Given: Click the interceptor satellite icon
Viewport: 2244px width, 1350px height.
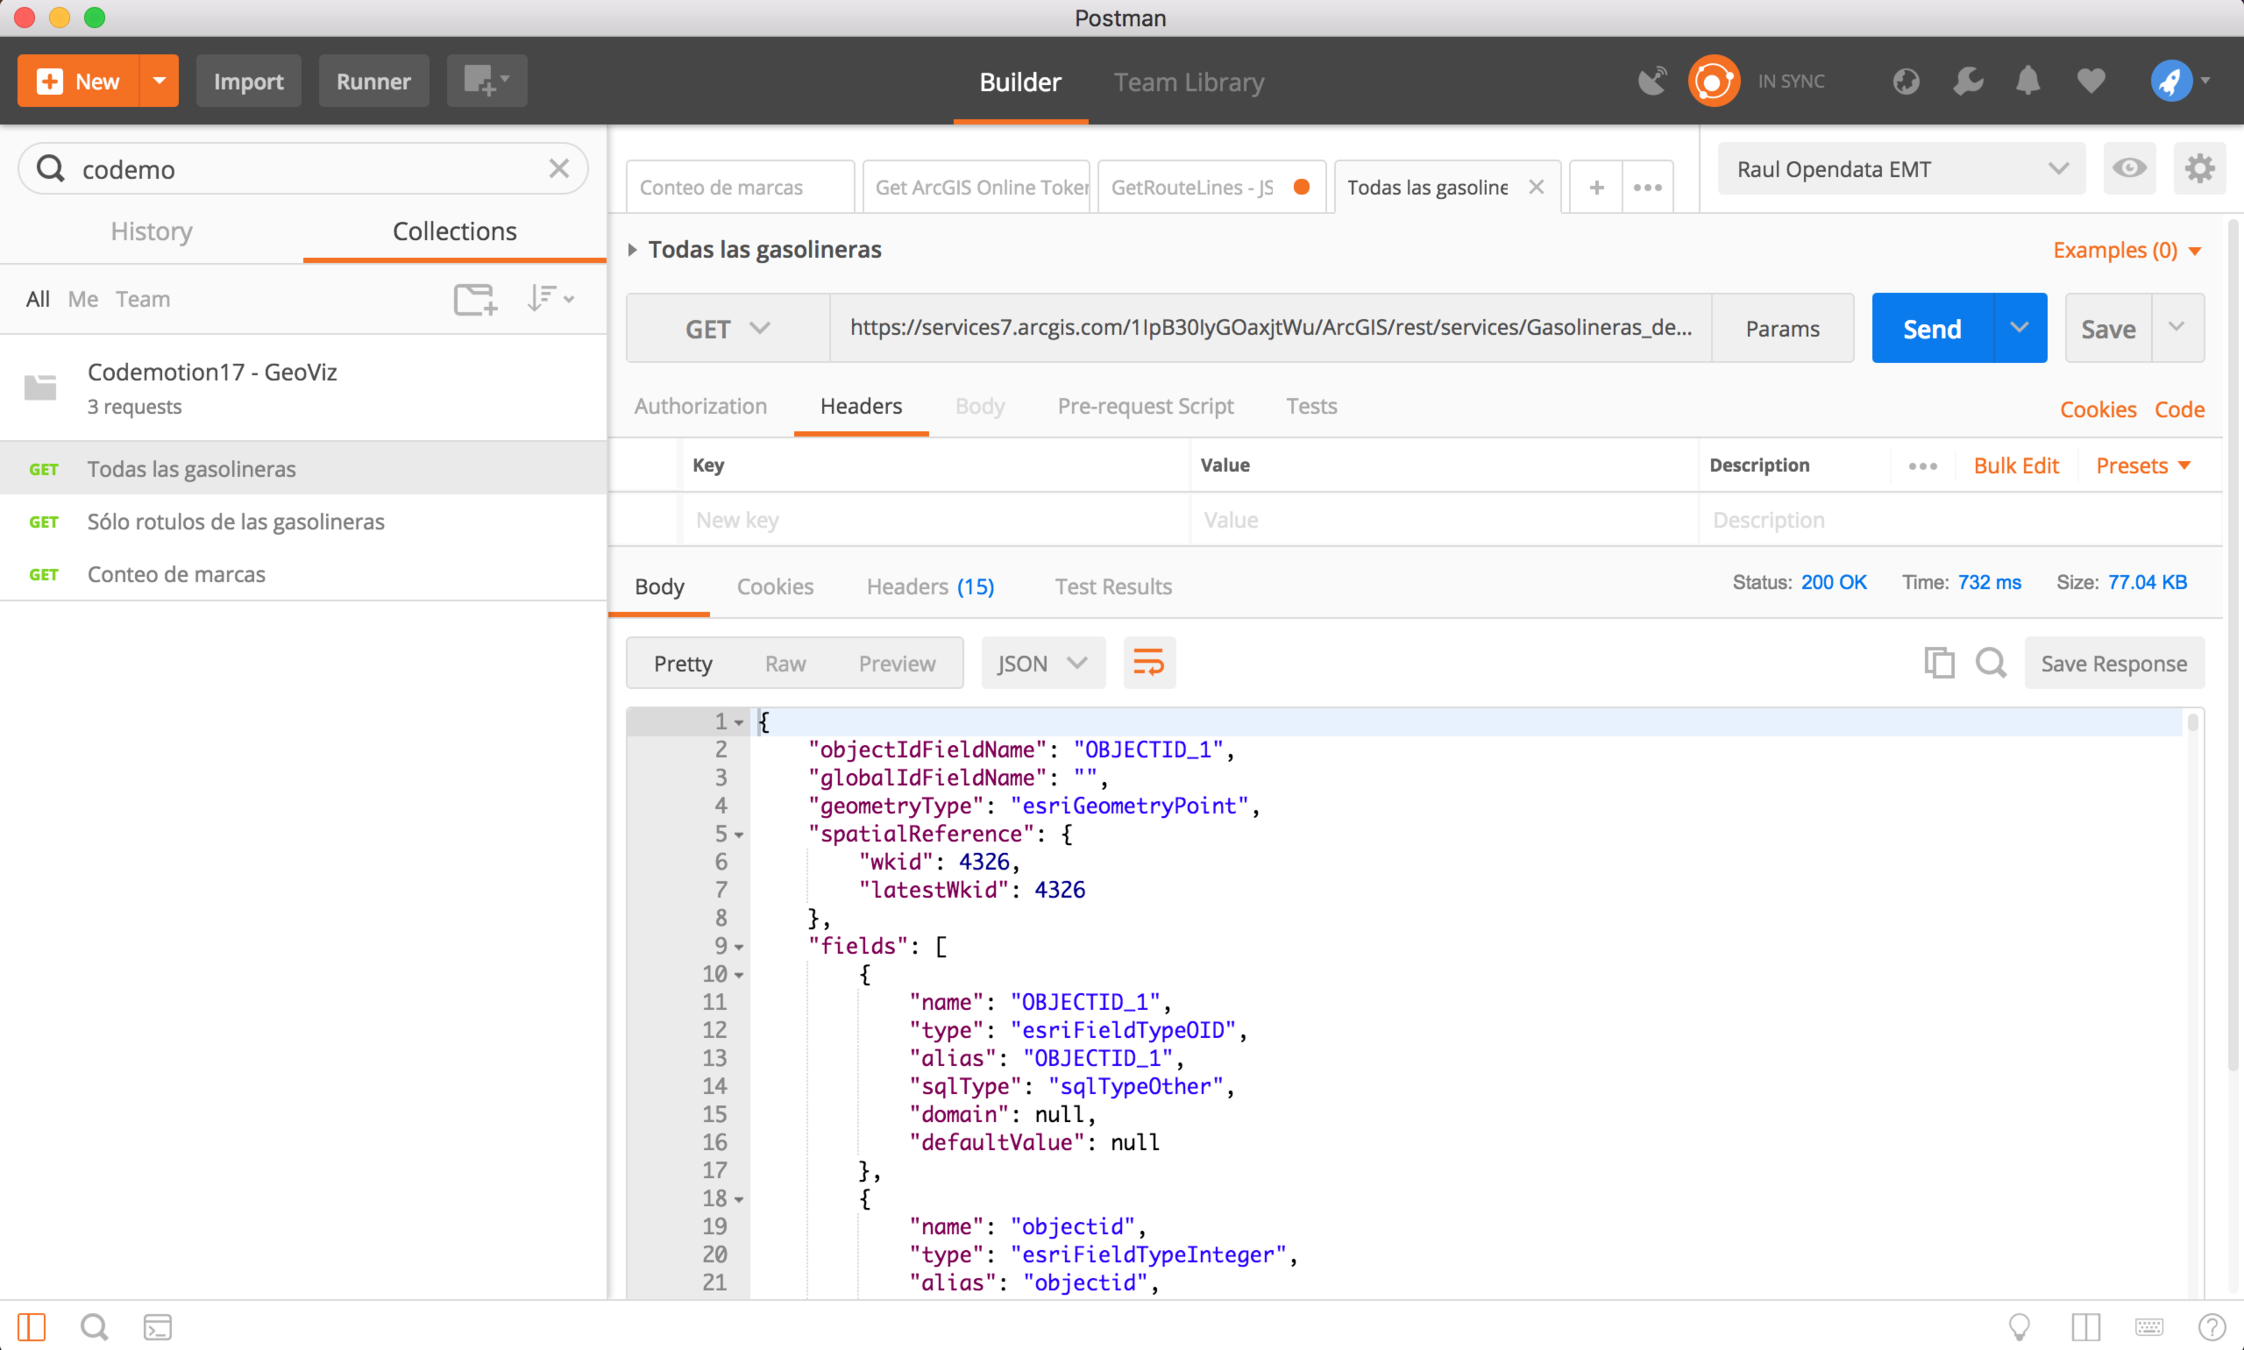Looking at the screenshot, I should click(1652, 81).
